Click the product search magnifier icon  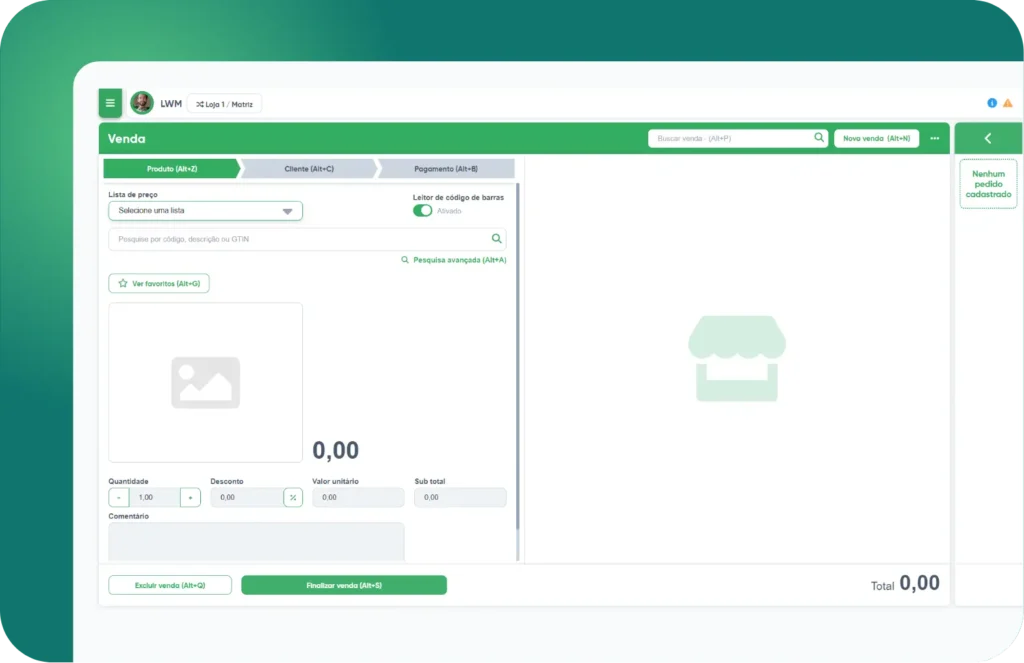[496, 238]
